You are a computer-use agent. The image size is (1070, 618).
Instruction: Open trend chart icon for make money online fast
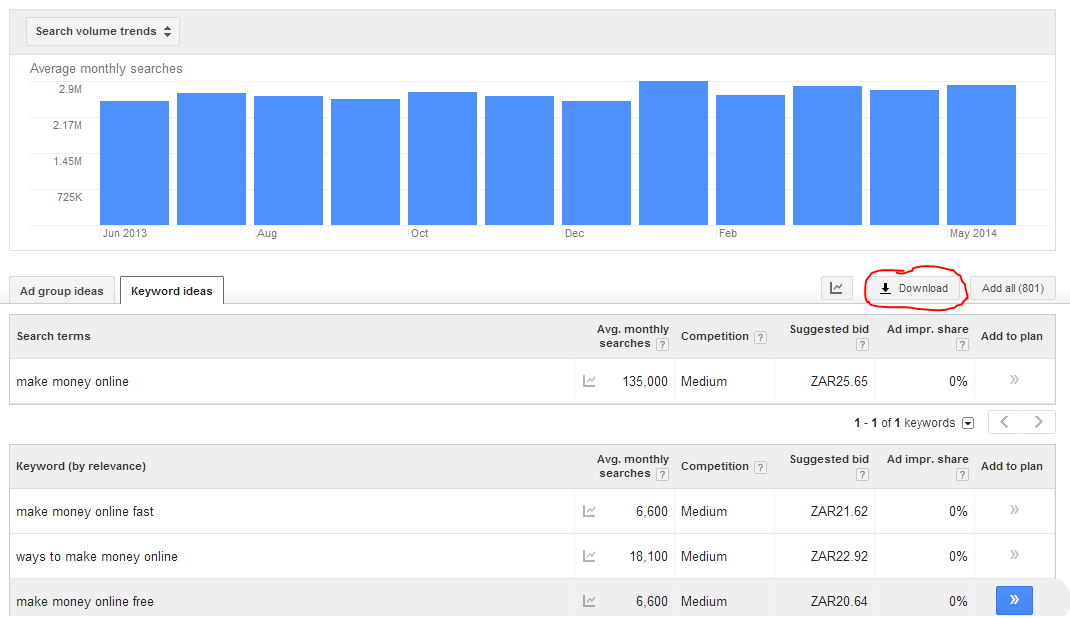(589, 511)
